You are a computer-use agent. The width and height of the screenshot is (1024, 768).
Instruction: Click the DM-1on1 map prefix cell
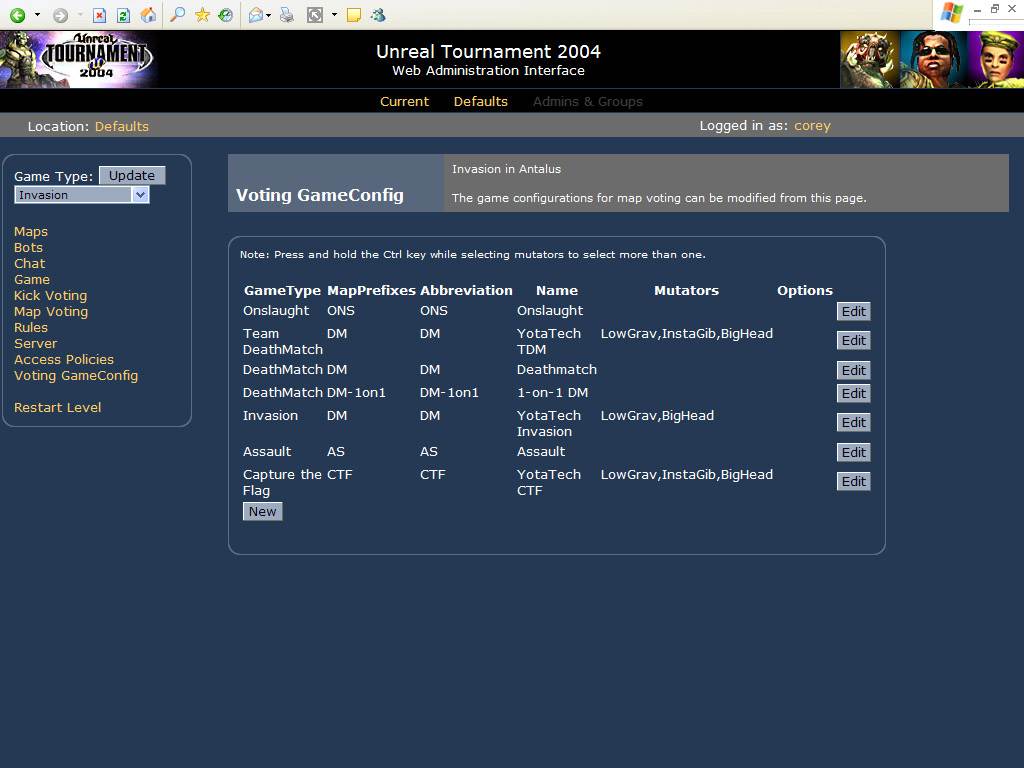pos(356,392)
